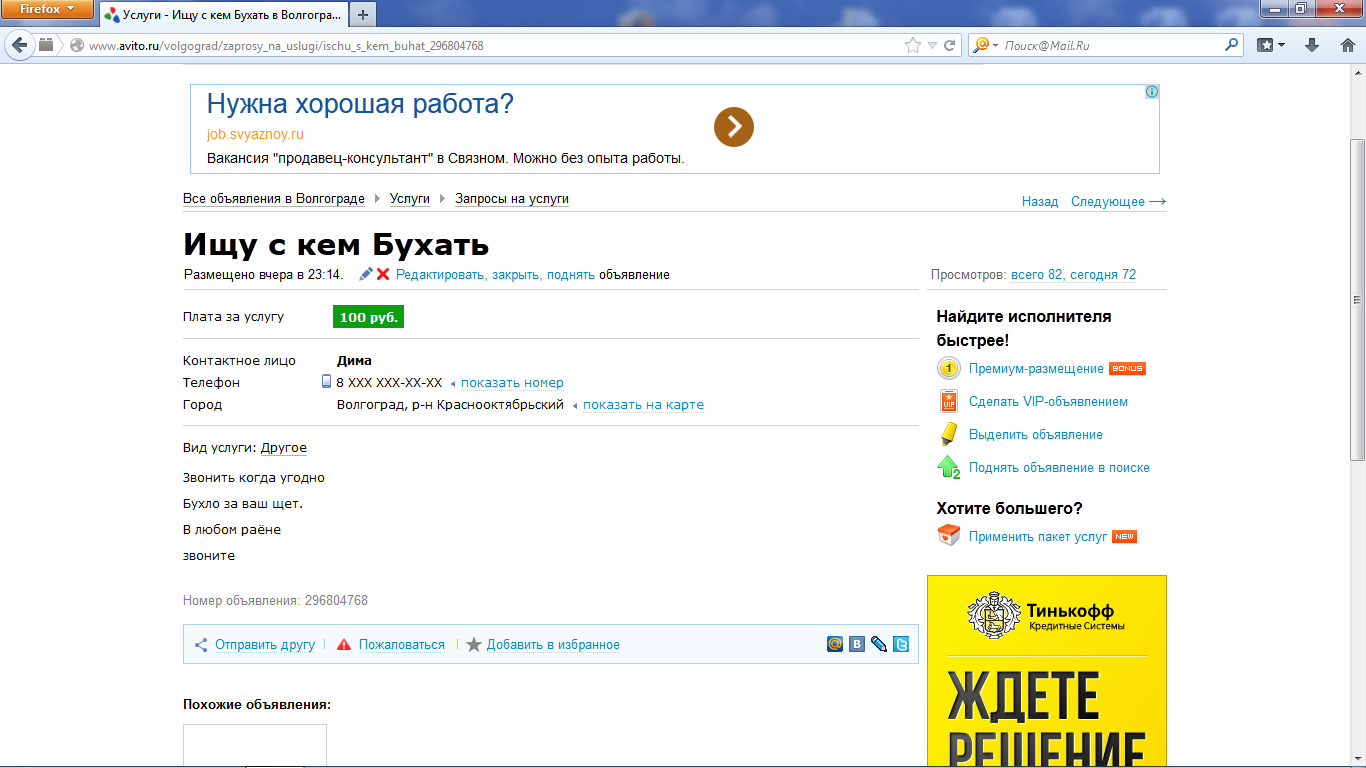Click the Премиум-размещение link
Screen dimensions: 1366x768
coord(1036,369)
